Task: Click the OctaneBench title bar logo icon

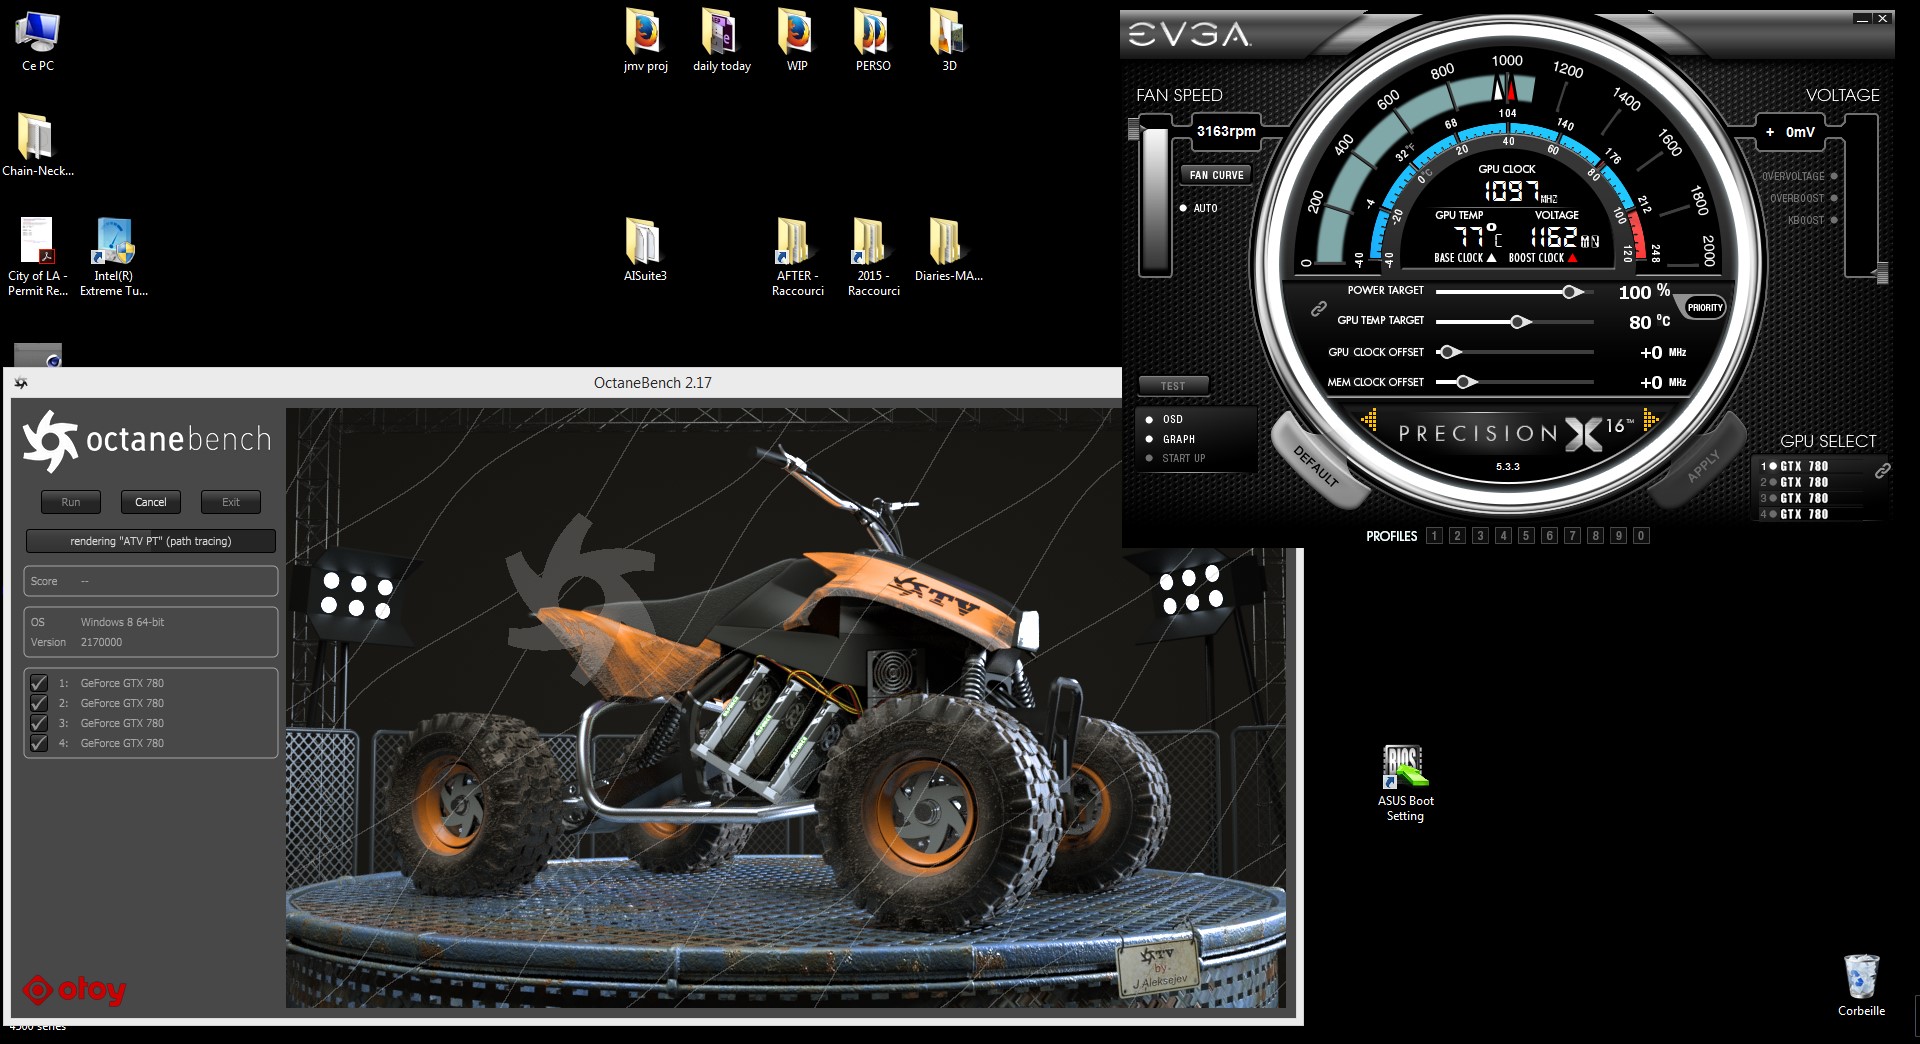Action: click(x=21, y=383)
